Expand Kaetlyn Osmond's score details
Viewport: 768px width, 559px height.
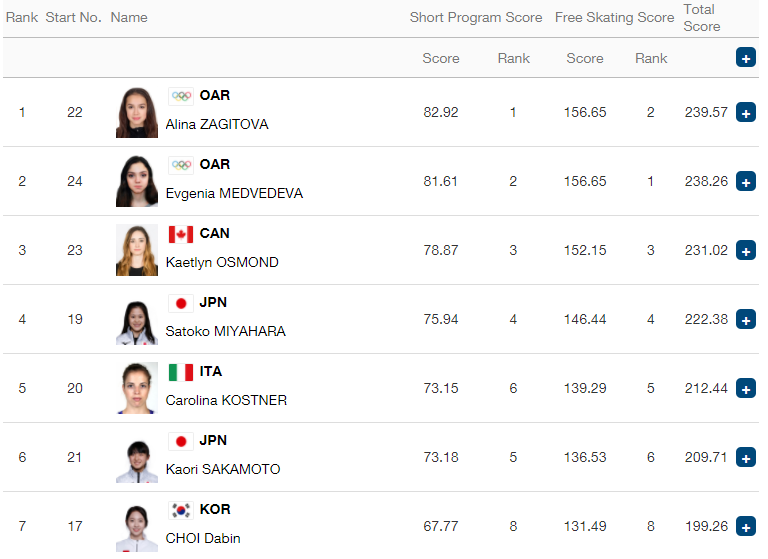(x=745, y=251)
